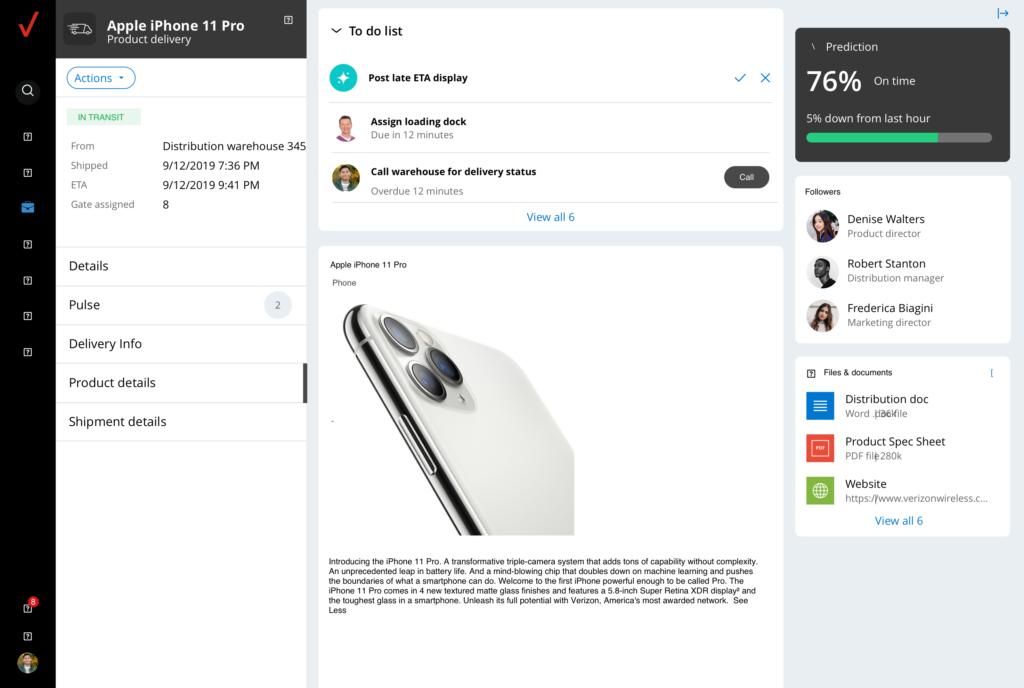Click View all 6 under Files & documents
This screenshot has width=1024, height=688.
click(x=899, y=521)
